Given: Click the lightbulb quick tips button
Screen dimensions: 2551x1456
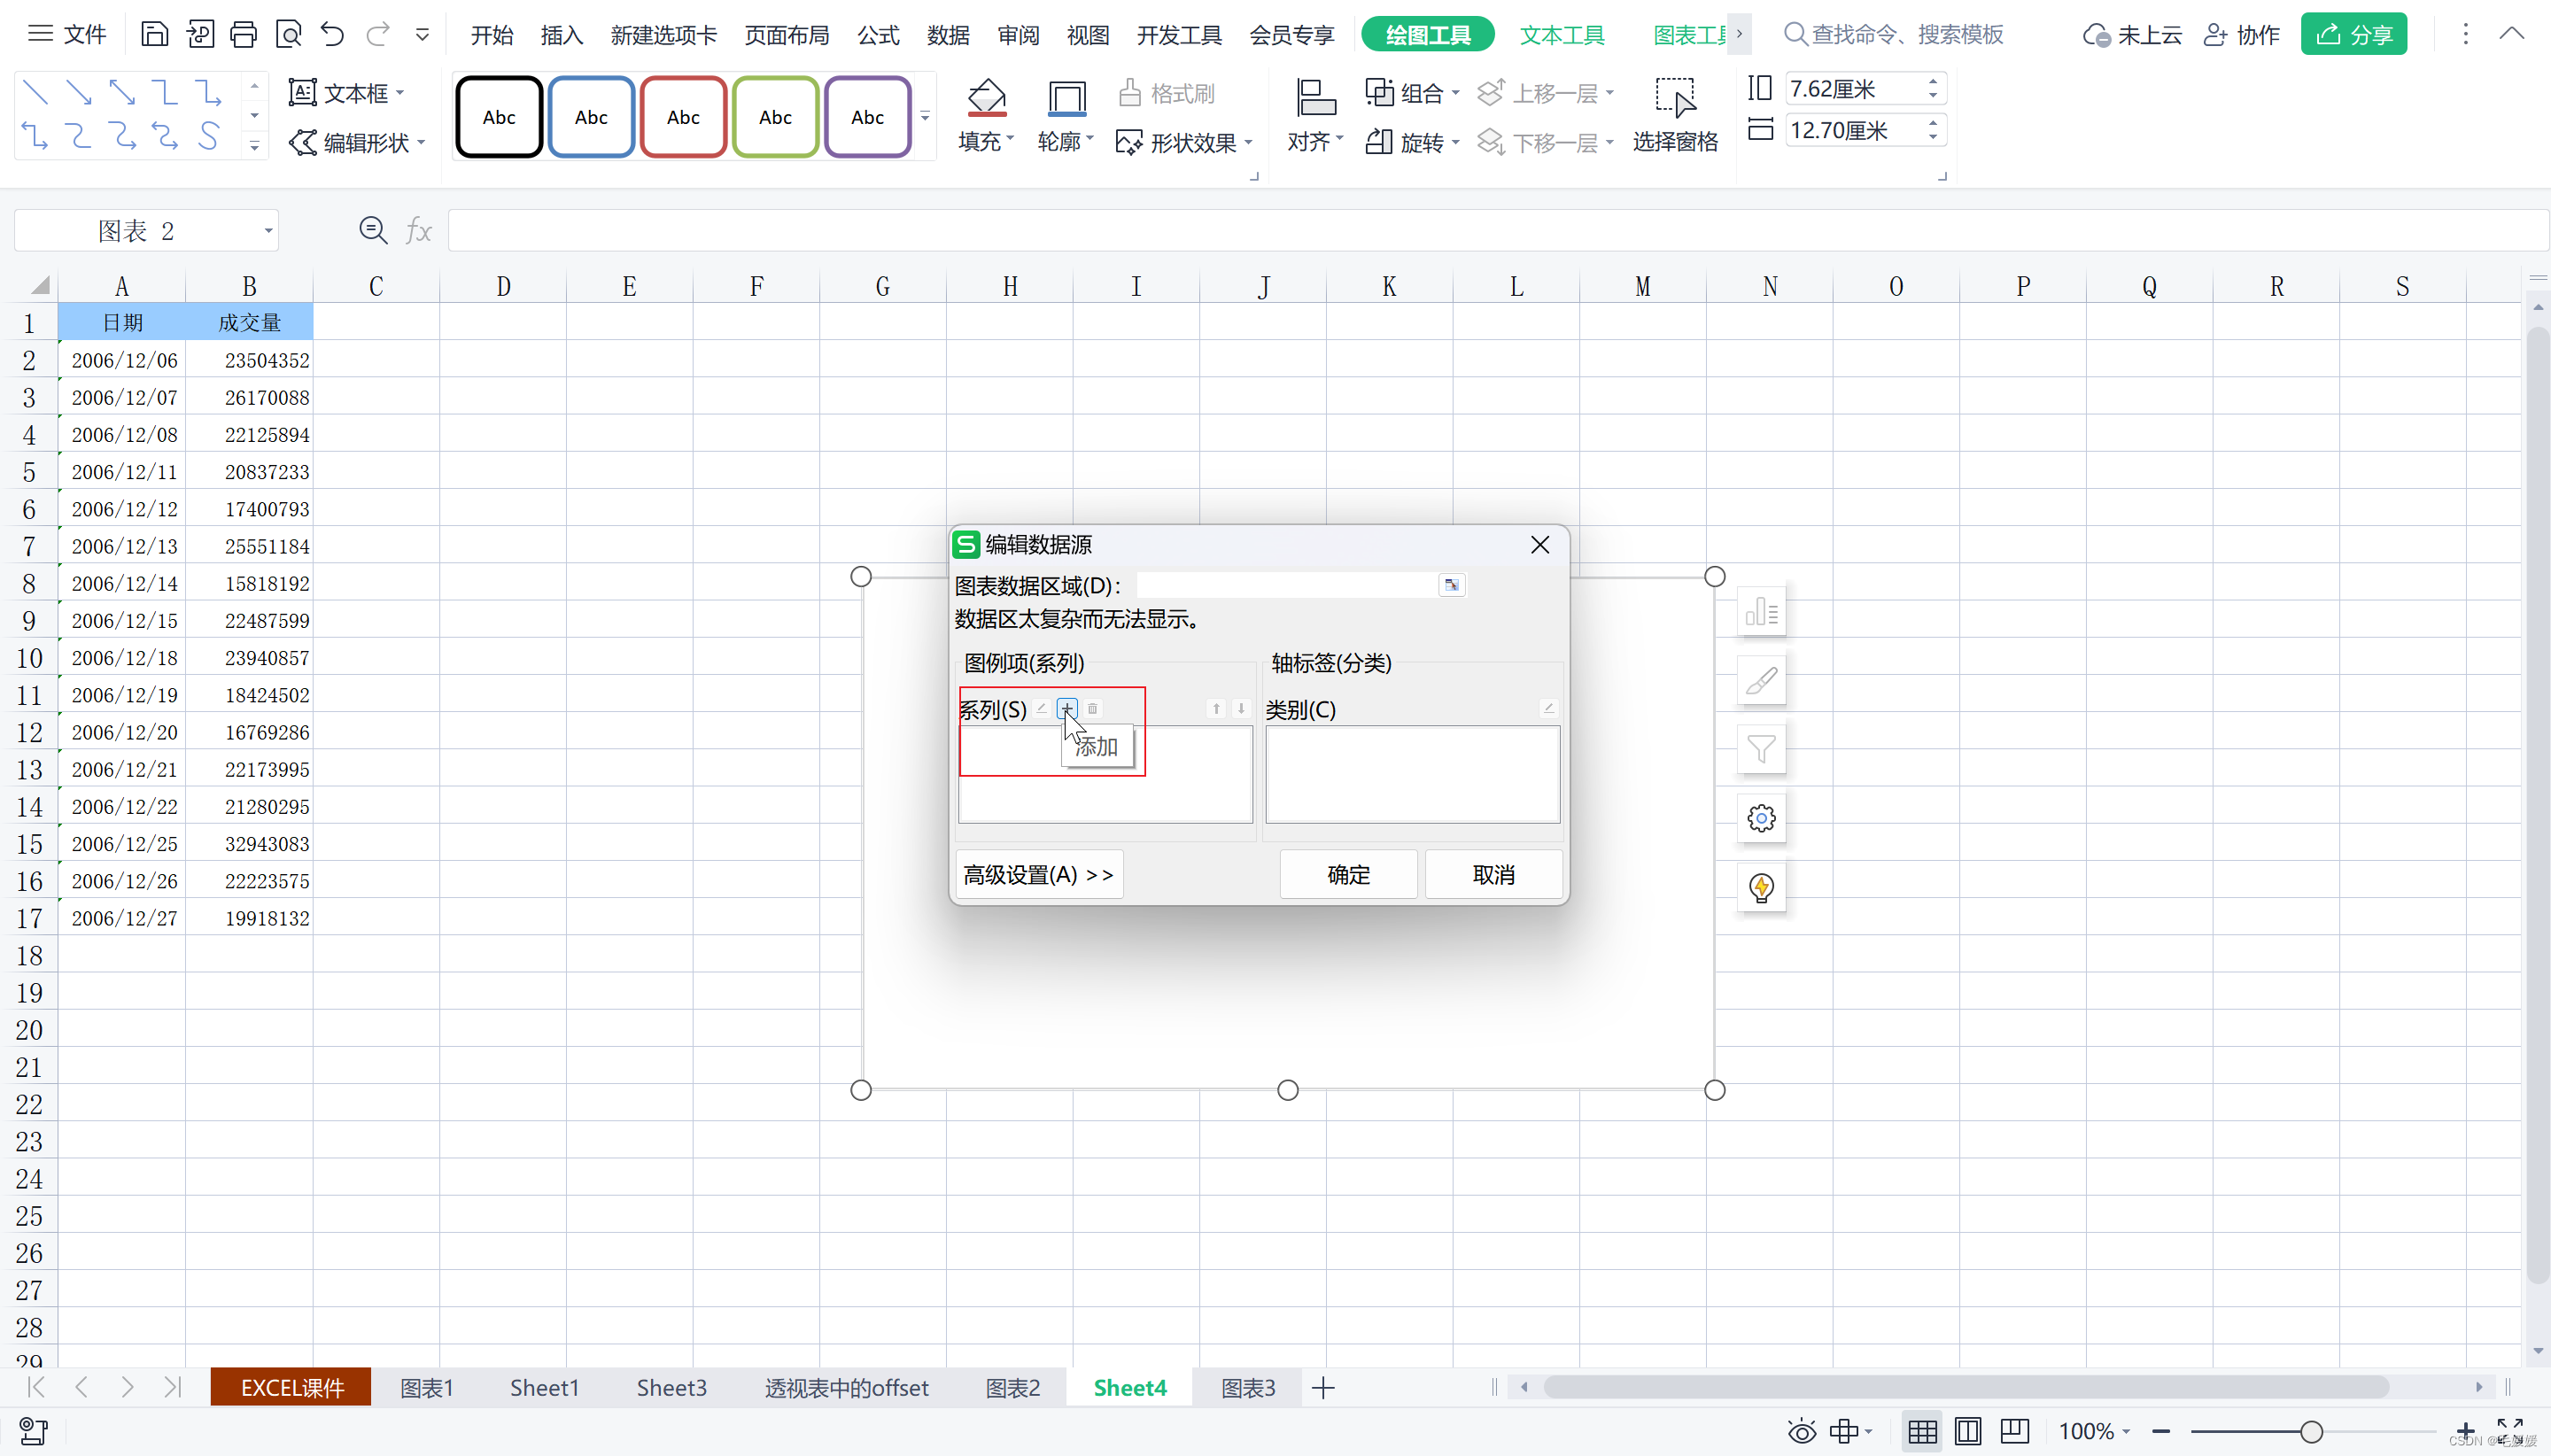Looking at the screenshot, I should point(1761,887).
